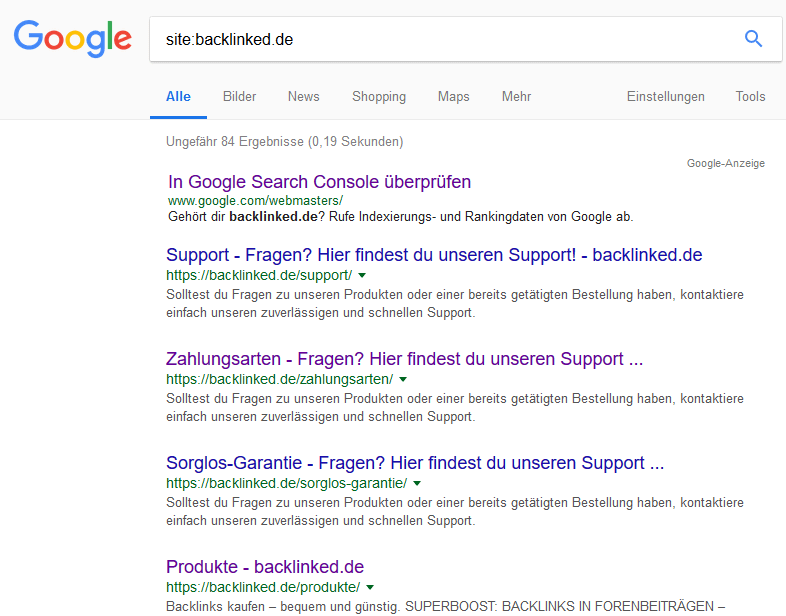Open the Produkte - backlinked.de result
Viewport: 786px width, 616px height.
[265, 566]
